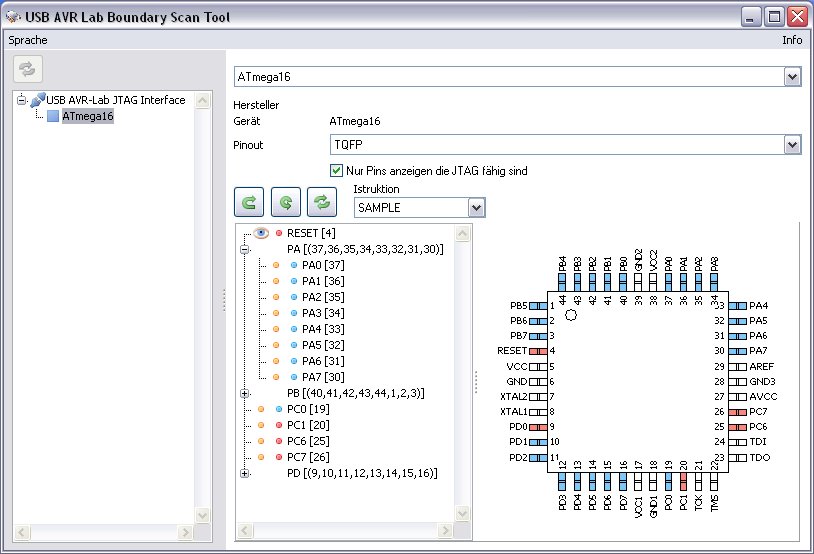This screenshot has width=814, height=554.
Task: Click the blue state dot of PA0 [37]
Action: tap(294, 265)
